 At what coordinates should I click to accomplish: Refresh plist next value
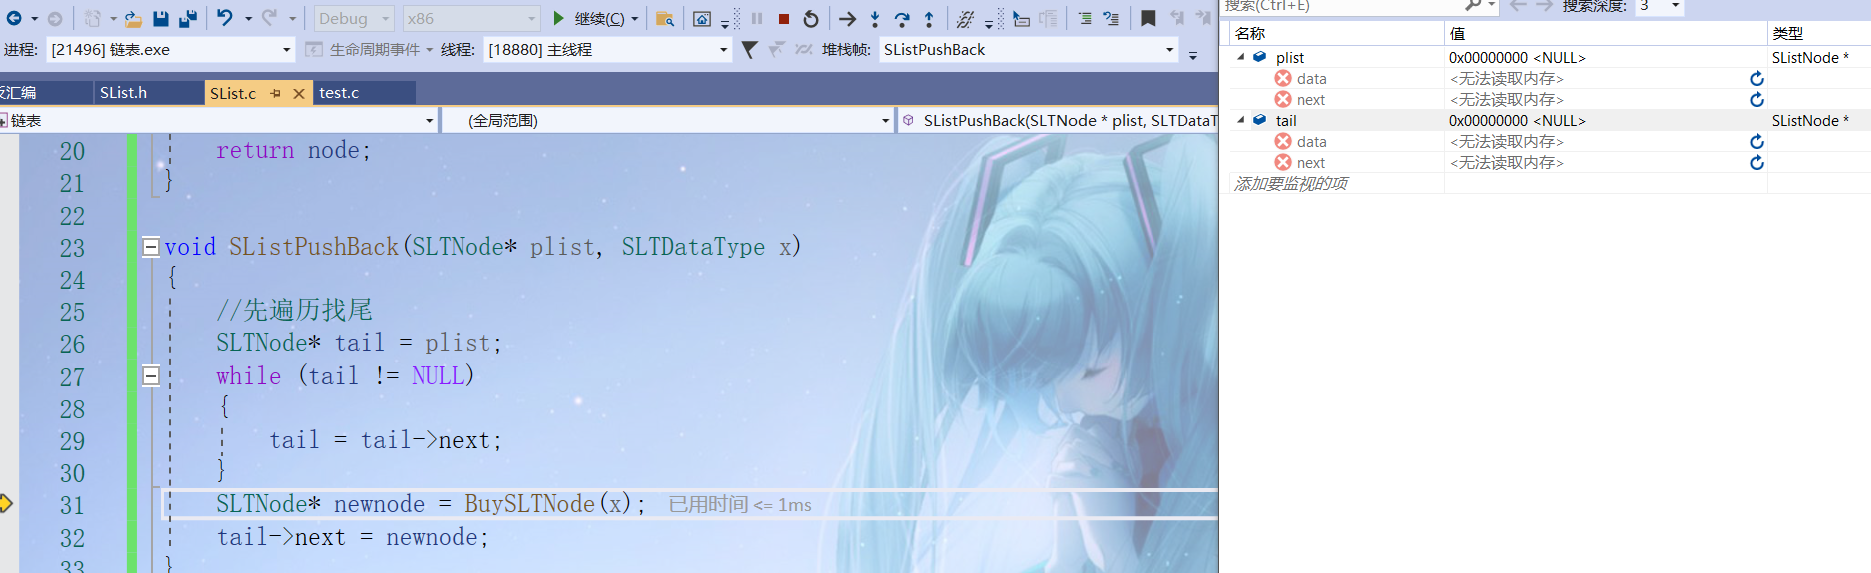point(1757,99)
